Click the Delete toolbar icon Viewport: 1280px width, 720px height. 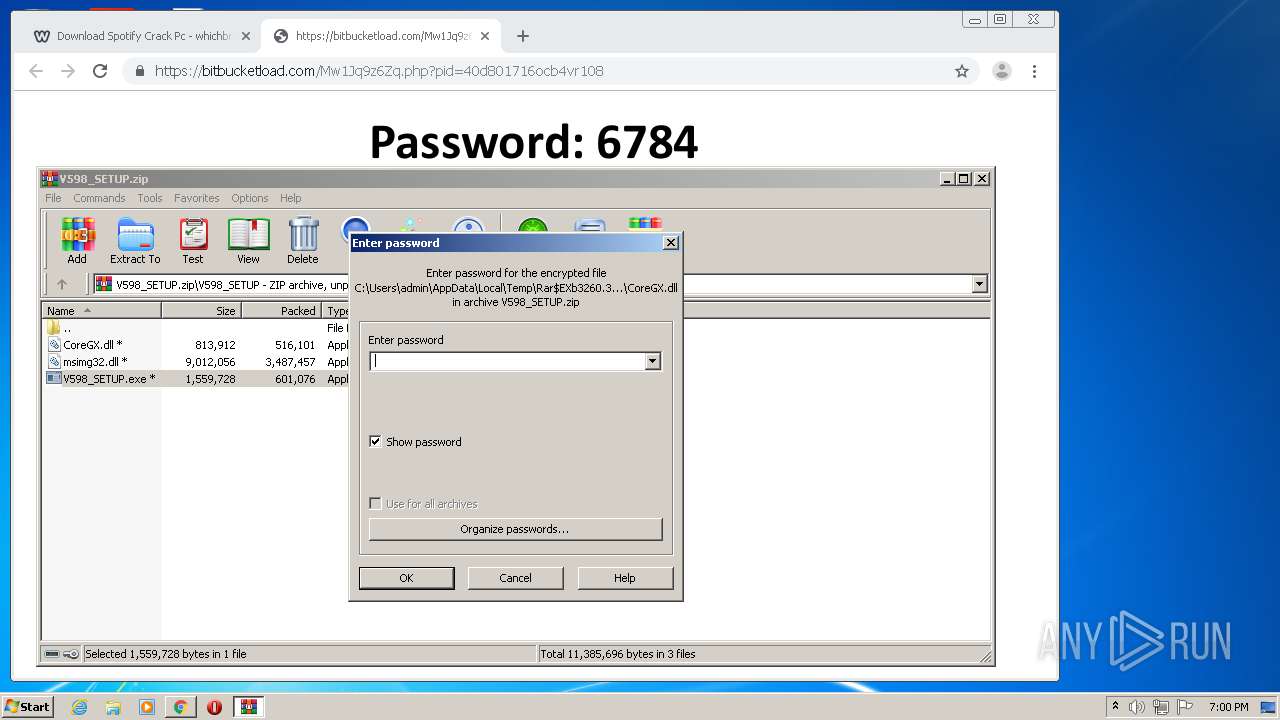[x=303, y=241]
